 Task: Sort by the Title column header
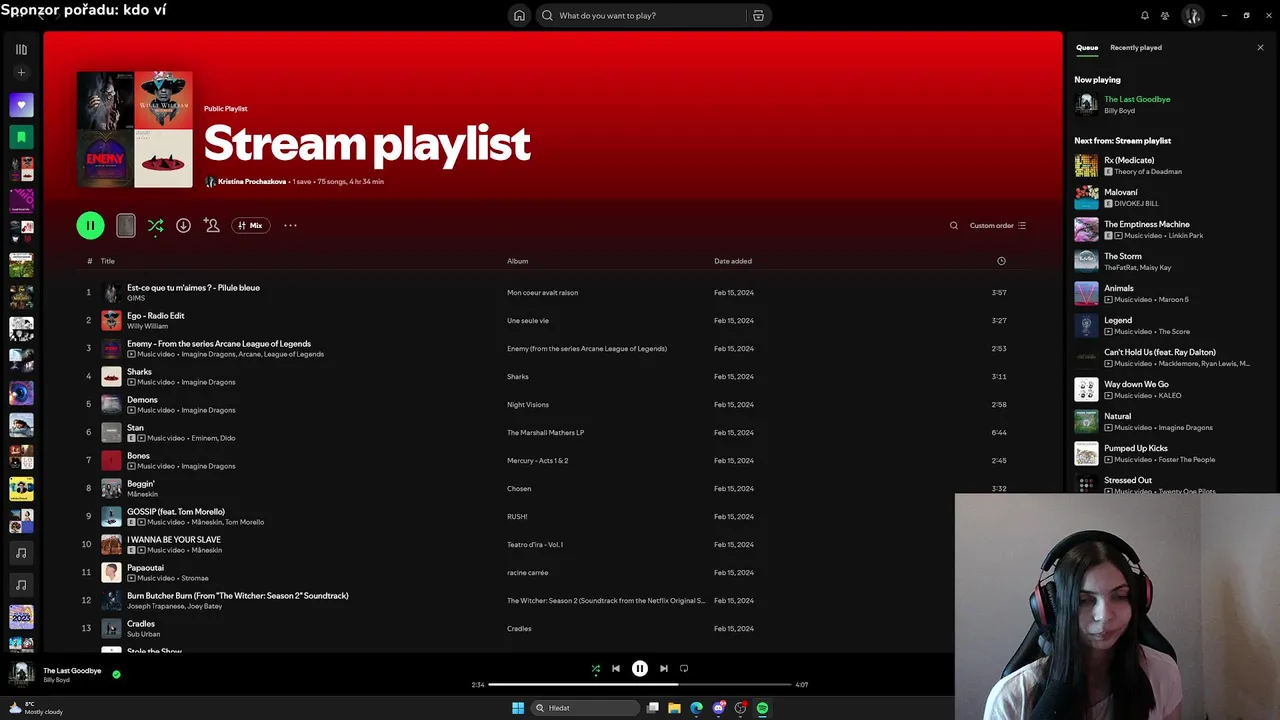pos(107,261)
